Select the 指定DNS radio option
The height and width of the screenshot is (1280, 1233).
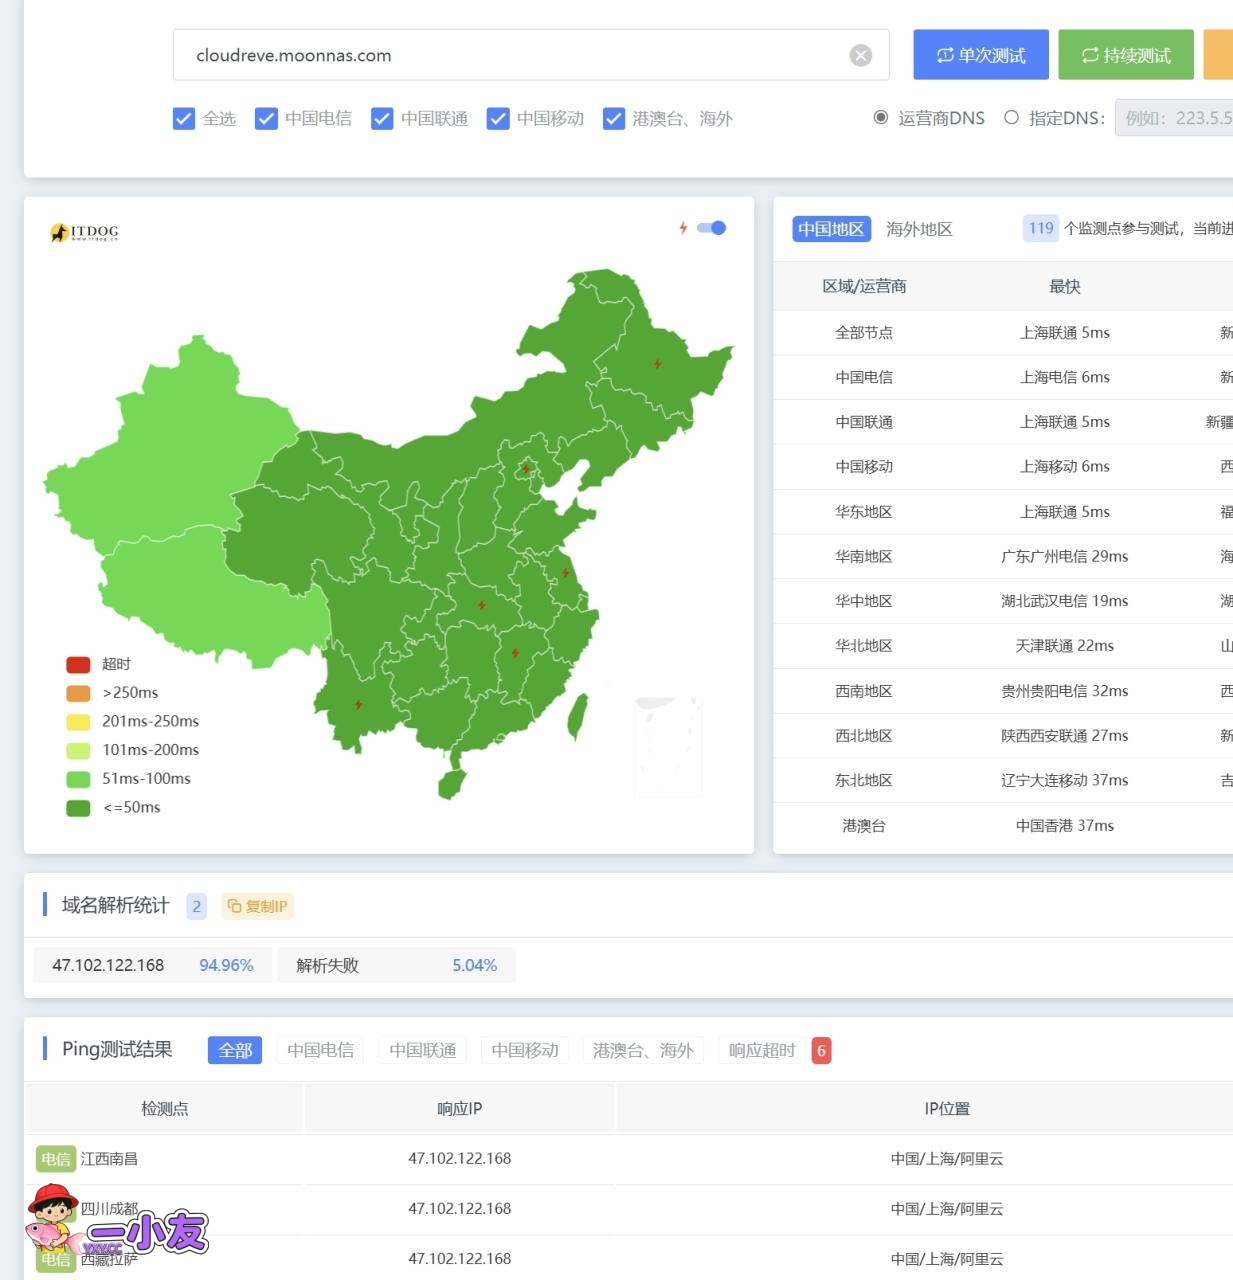[x=1011, y=118]
